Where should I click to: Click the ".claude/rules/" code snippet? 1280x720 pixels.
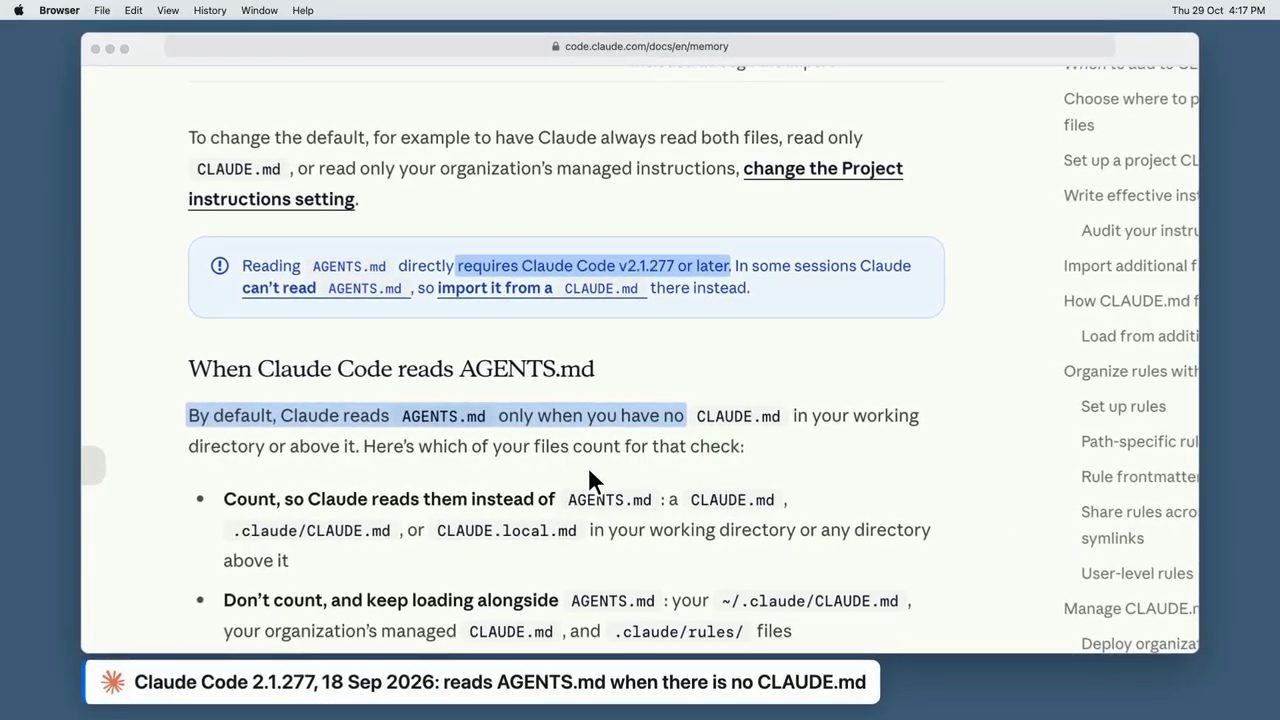click(x=679, y=631)
